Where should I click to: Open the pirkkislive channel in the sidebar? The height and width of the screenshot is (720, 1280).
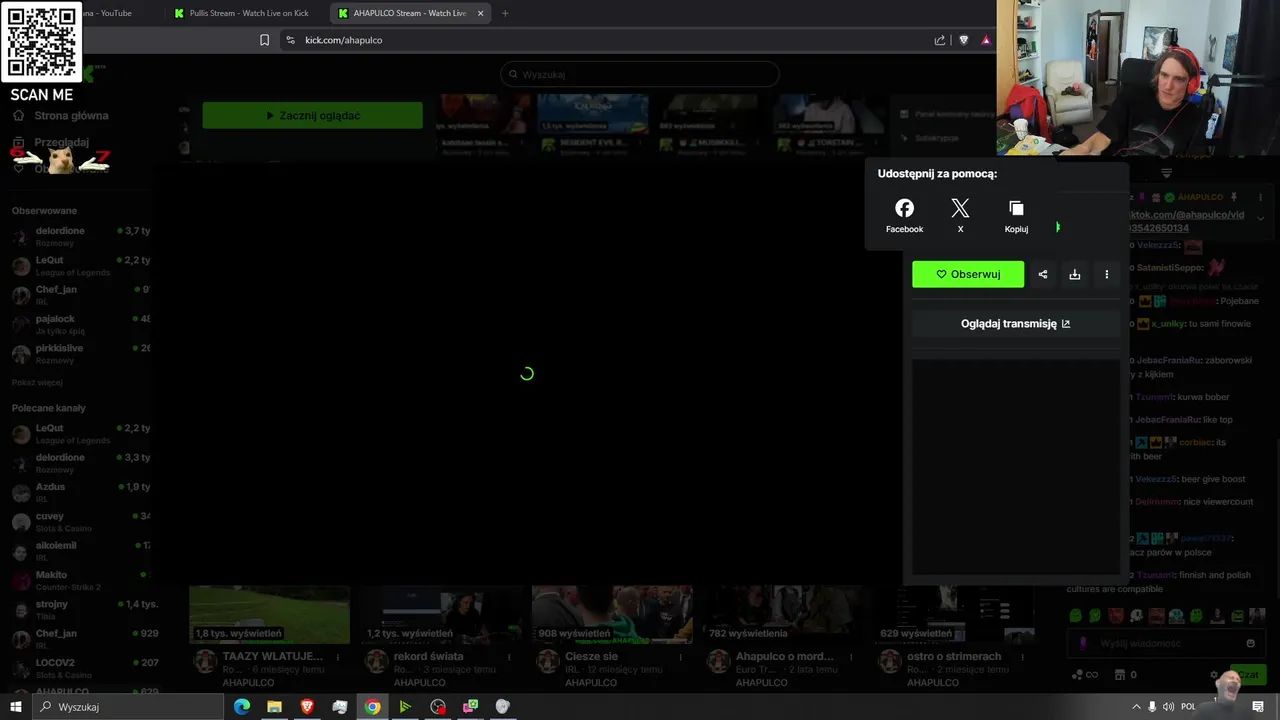pos(80,353)
